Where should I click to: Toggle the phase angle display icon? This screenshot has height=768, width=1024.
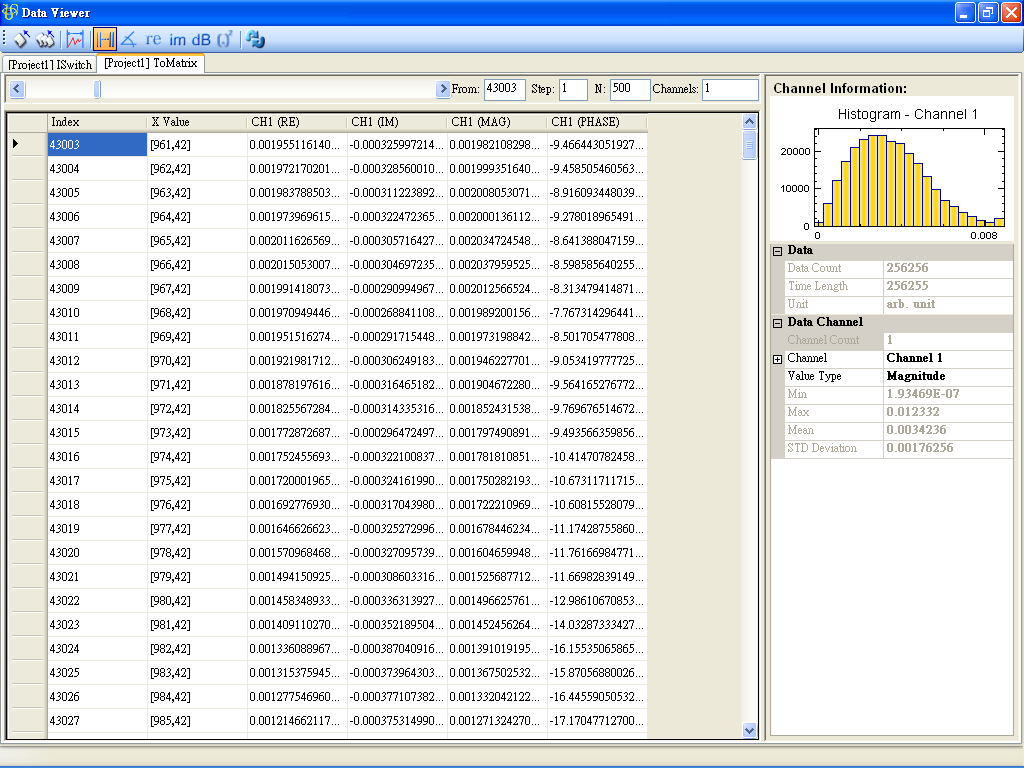128,39
